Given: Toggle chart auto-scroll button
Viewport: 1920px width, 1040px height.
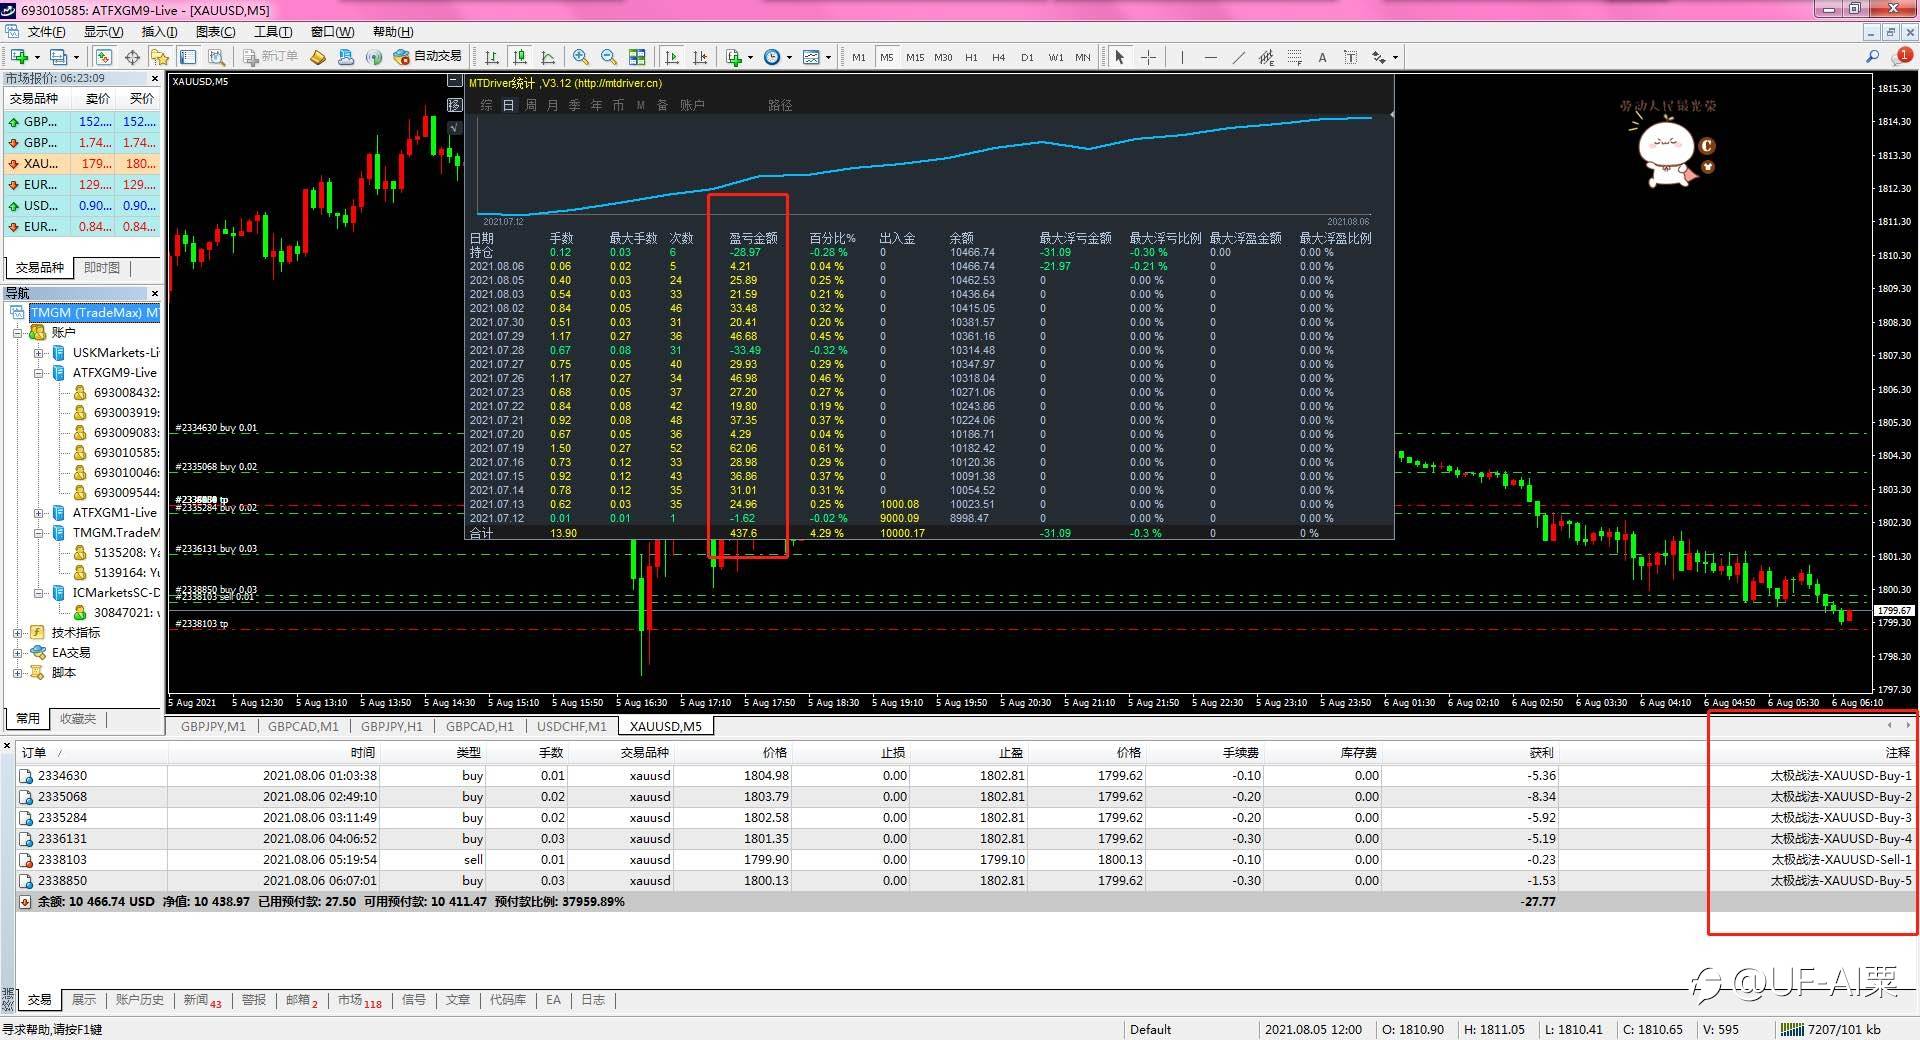Looking at the screenshot, I should pyautogui.click(x=672, y=57).
